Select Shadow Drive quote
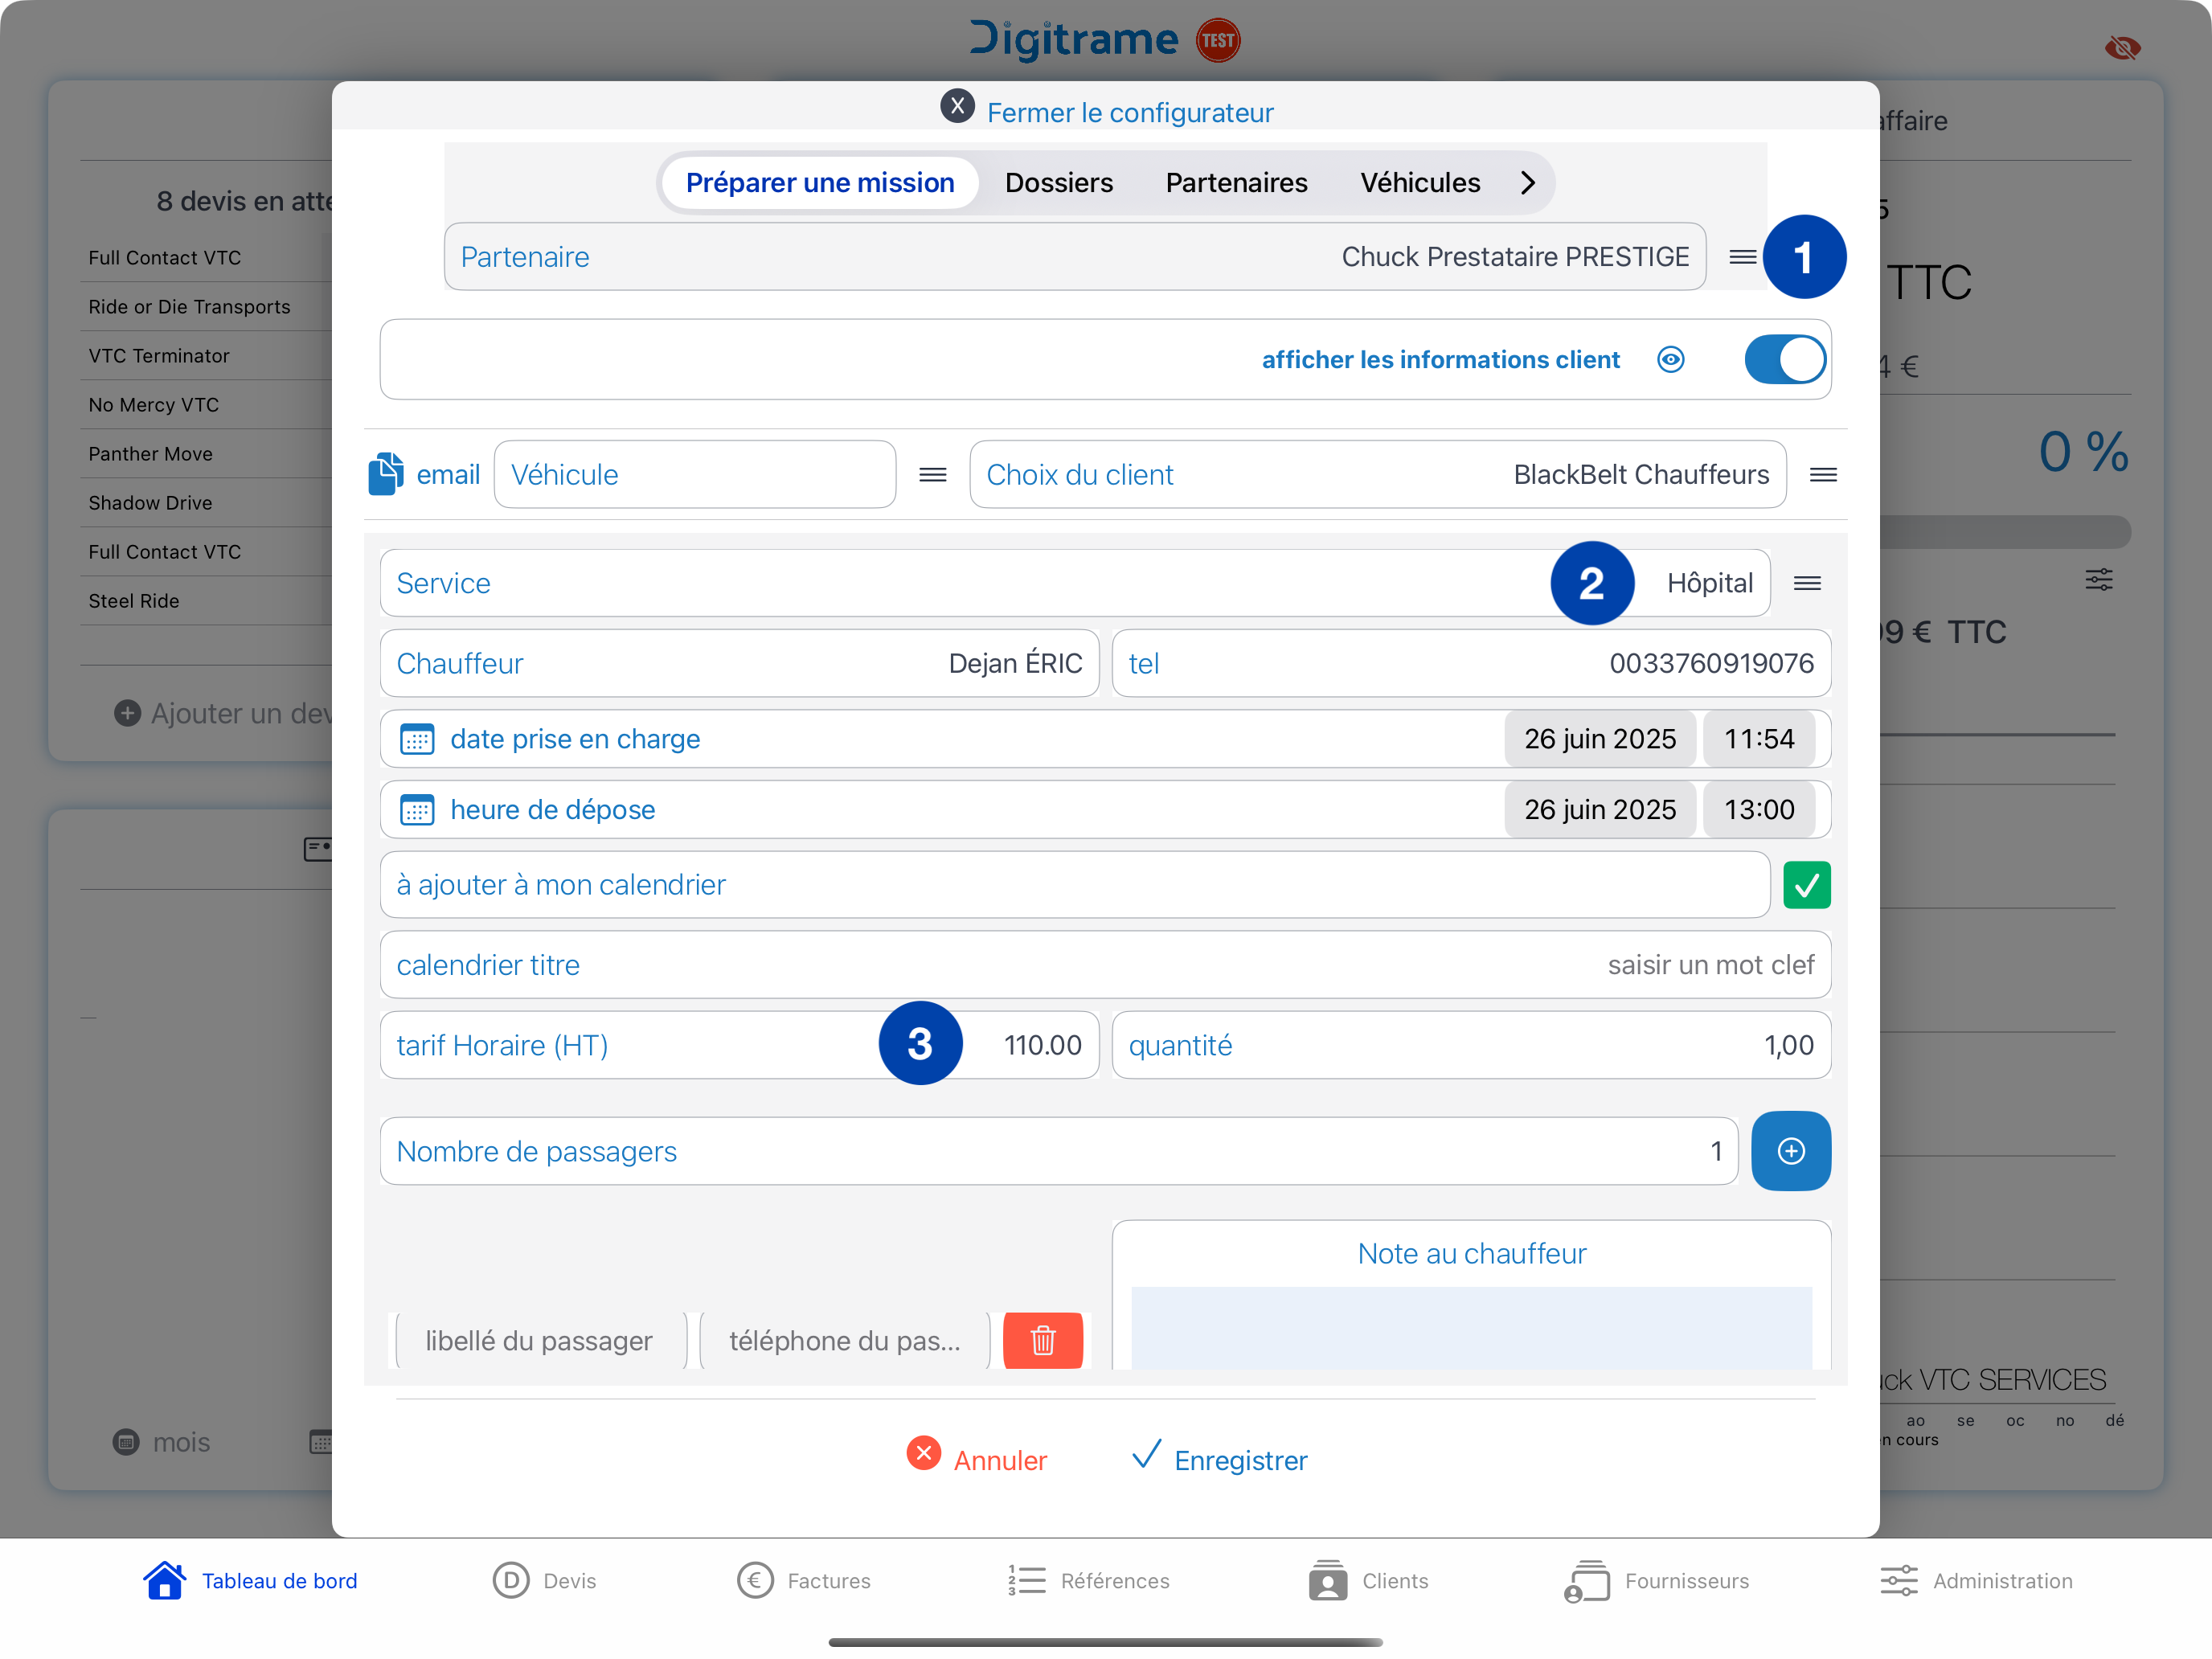 [x=150, y=503]
